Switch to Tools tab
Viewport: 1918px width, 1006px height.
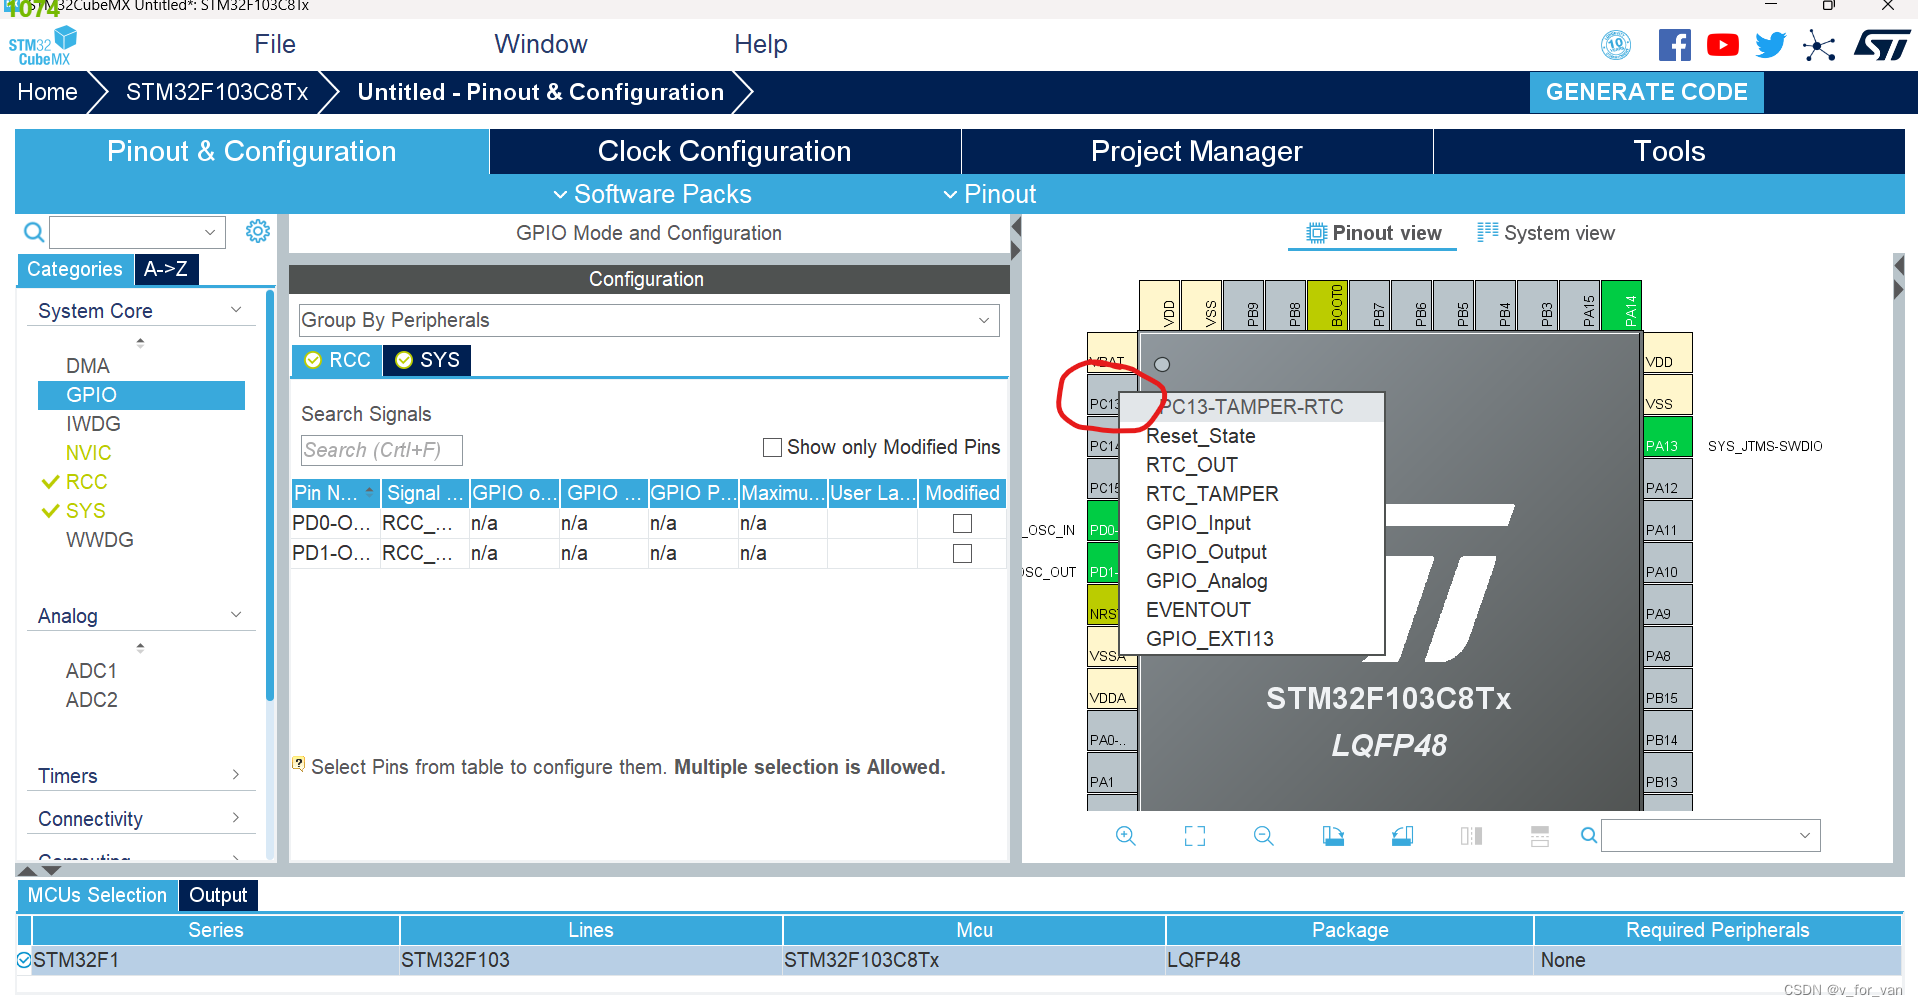click(1669, 151)
